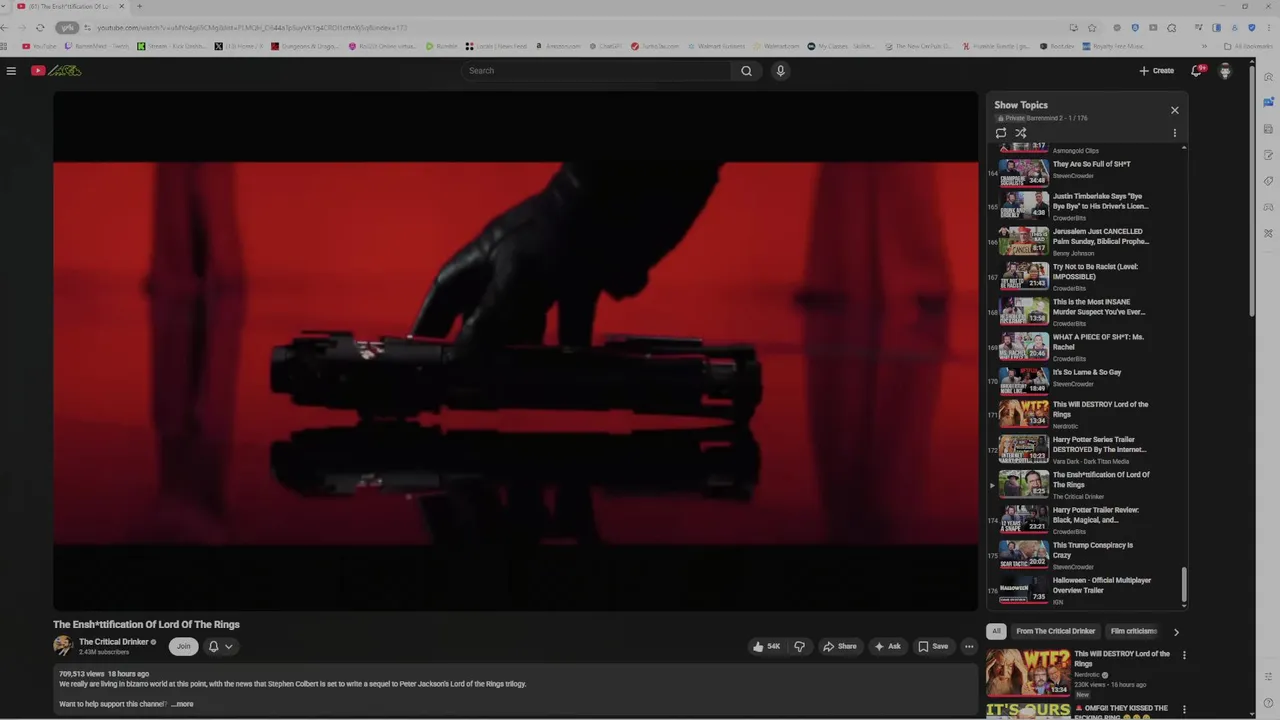Image resolution: width=1280 pixels, height=720 pixels.
Task: Open the All Bookmarks folder
Action: pos(1248,46)
